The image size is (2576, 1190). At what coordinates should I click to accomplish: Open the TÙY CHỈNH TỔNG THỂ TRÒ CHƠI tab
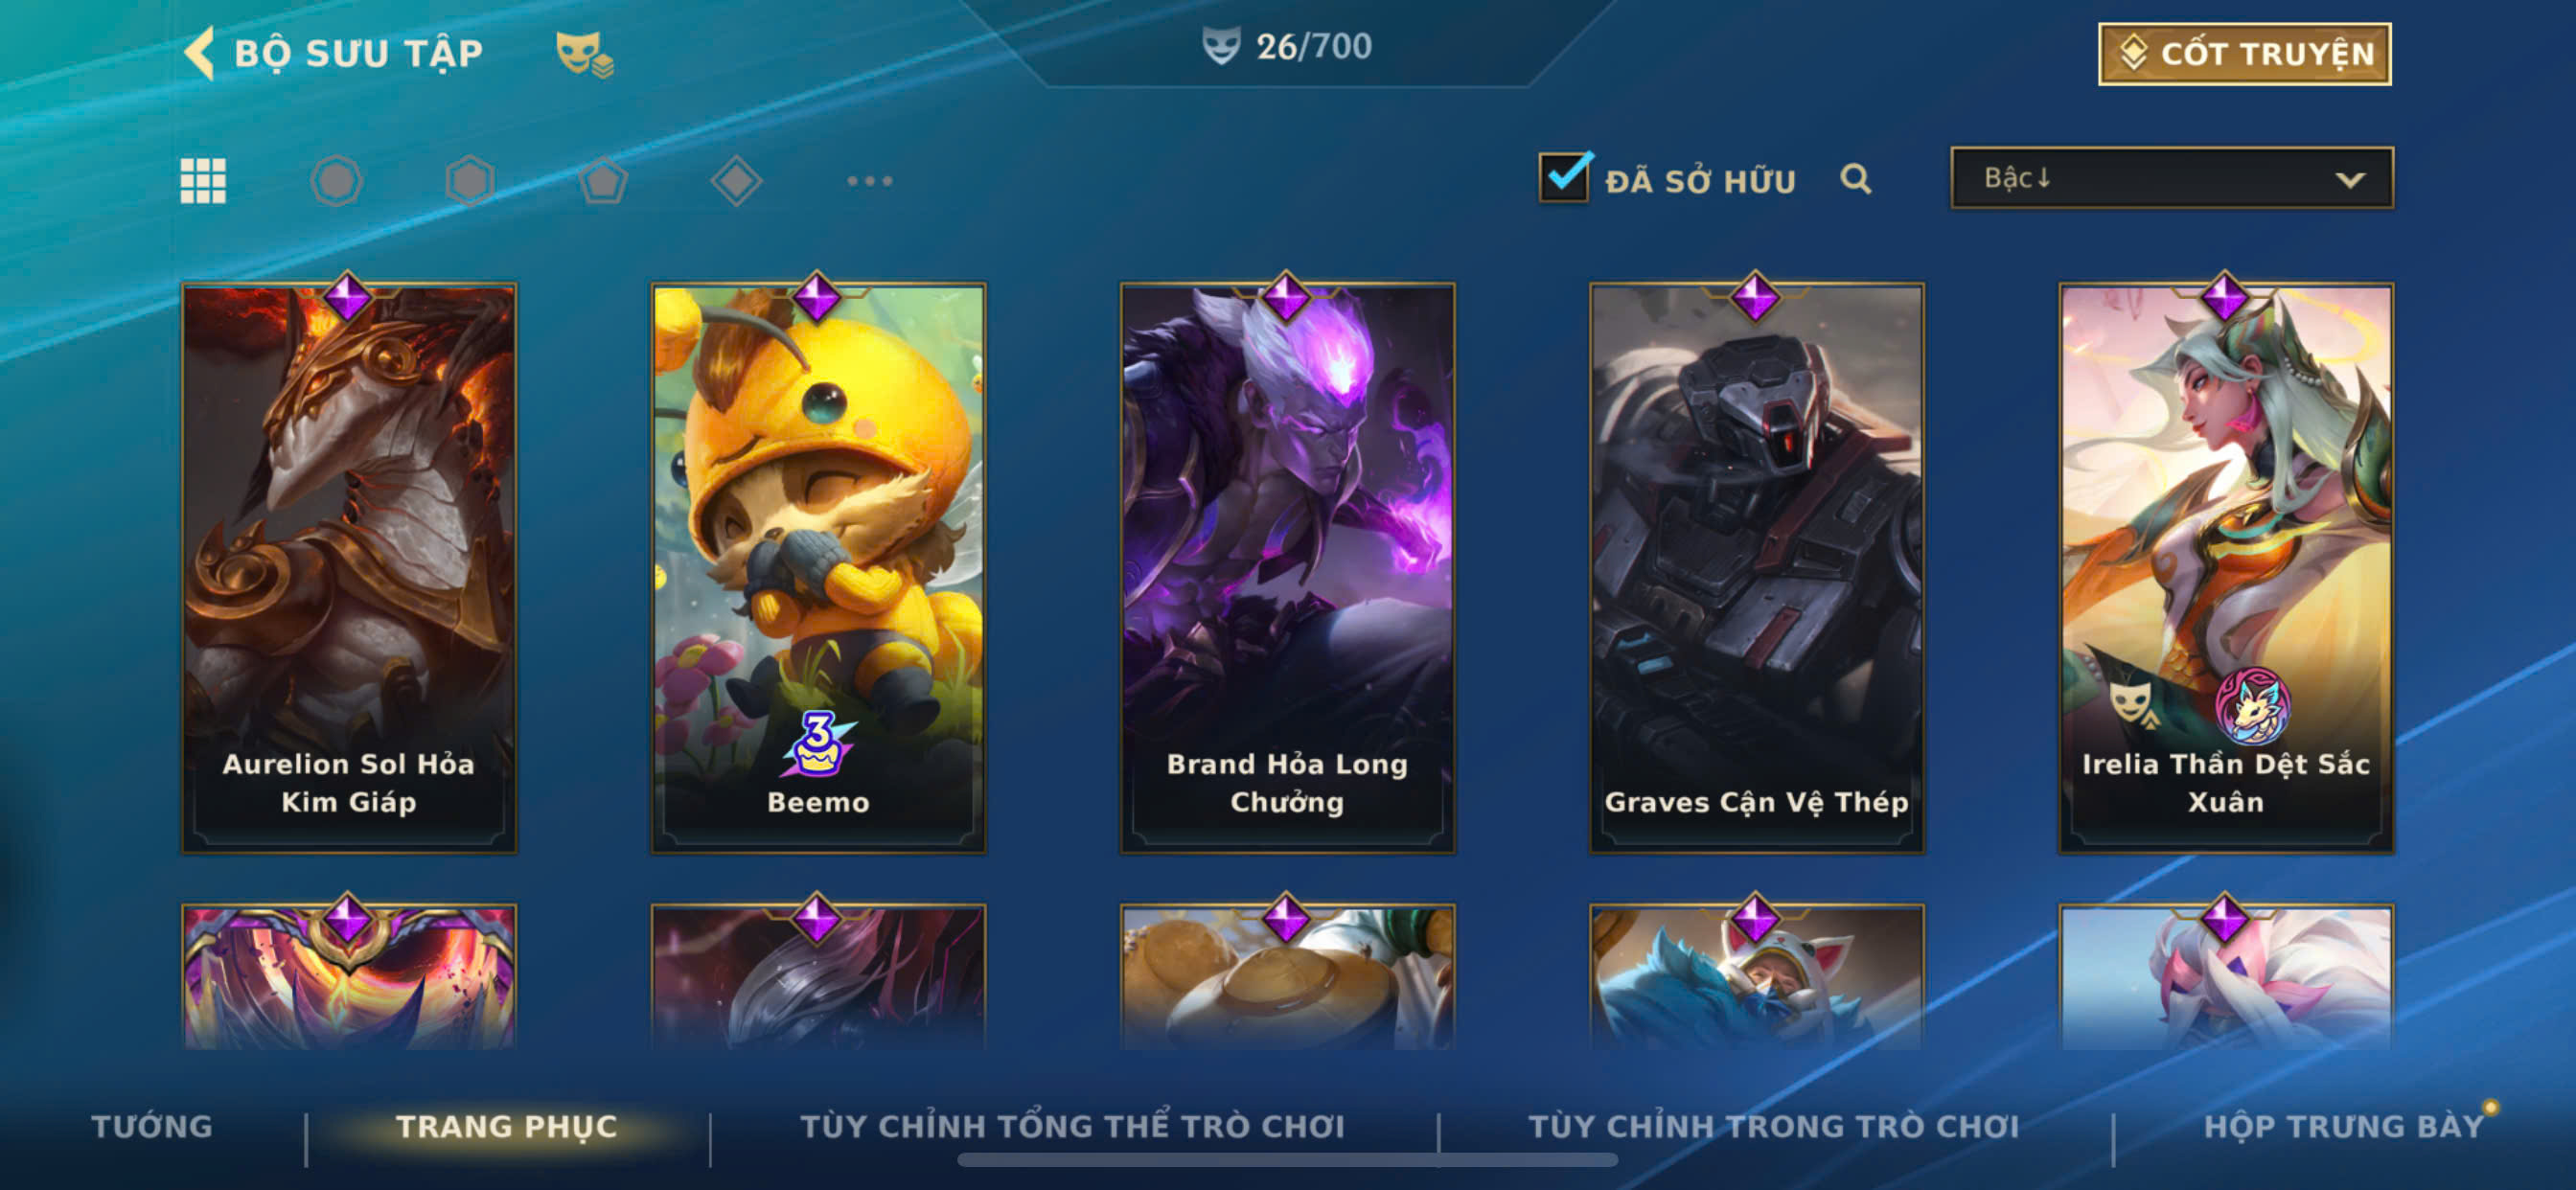[x=1072, y=1126]
